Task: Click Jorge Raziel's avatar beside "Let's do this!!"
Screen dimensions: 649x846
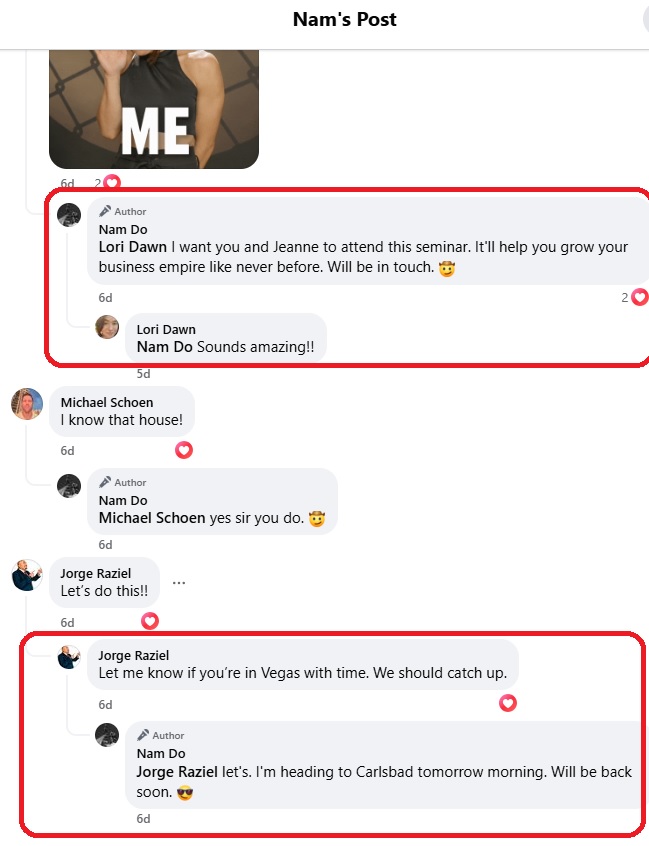Action: [x=27, y=575]
